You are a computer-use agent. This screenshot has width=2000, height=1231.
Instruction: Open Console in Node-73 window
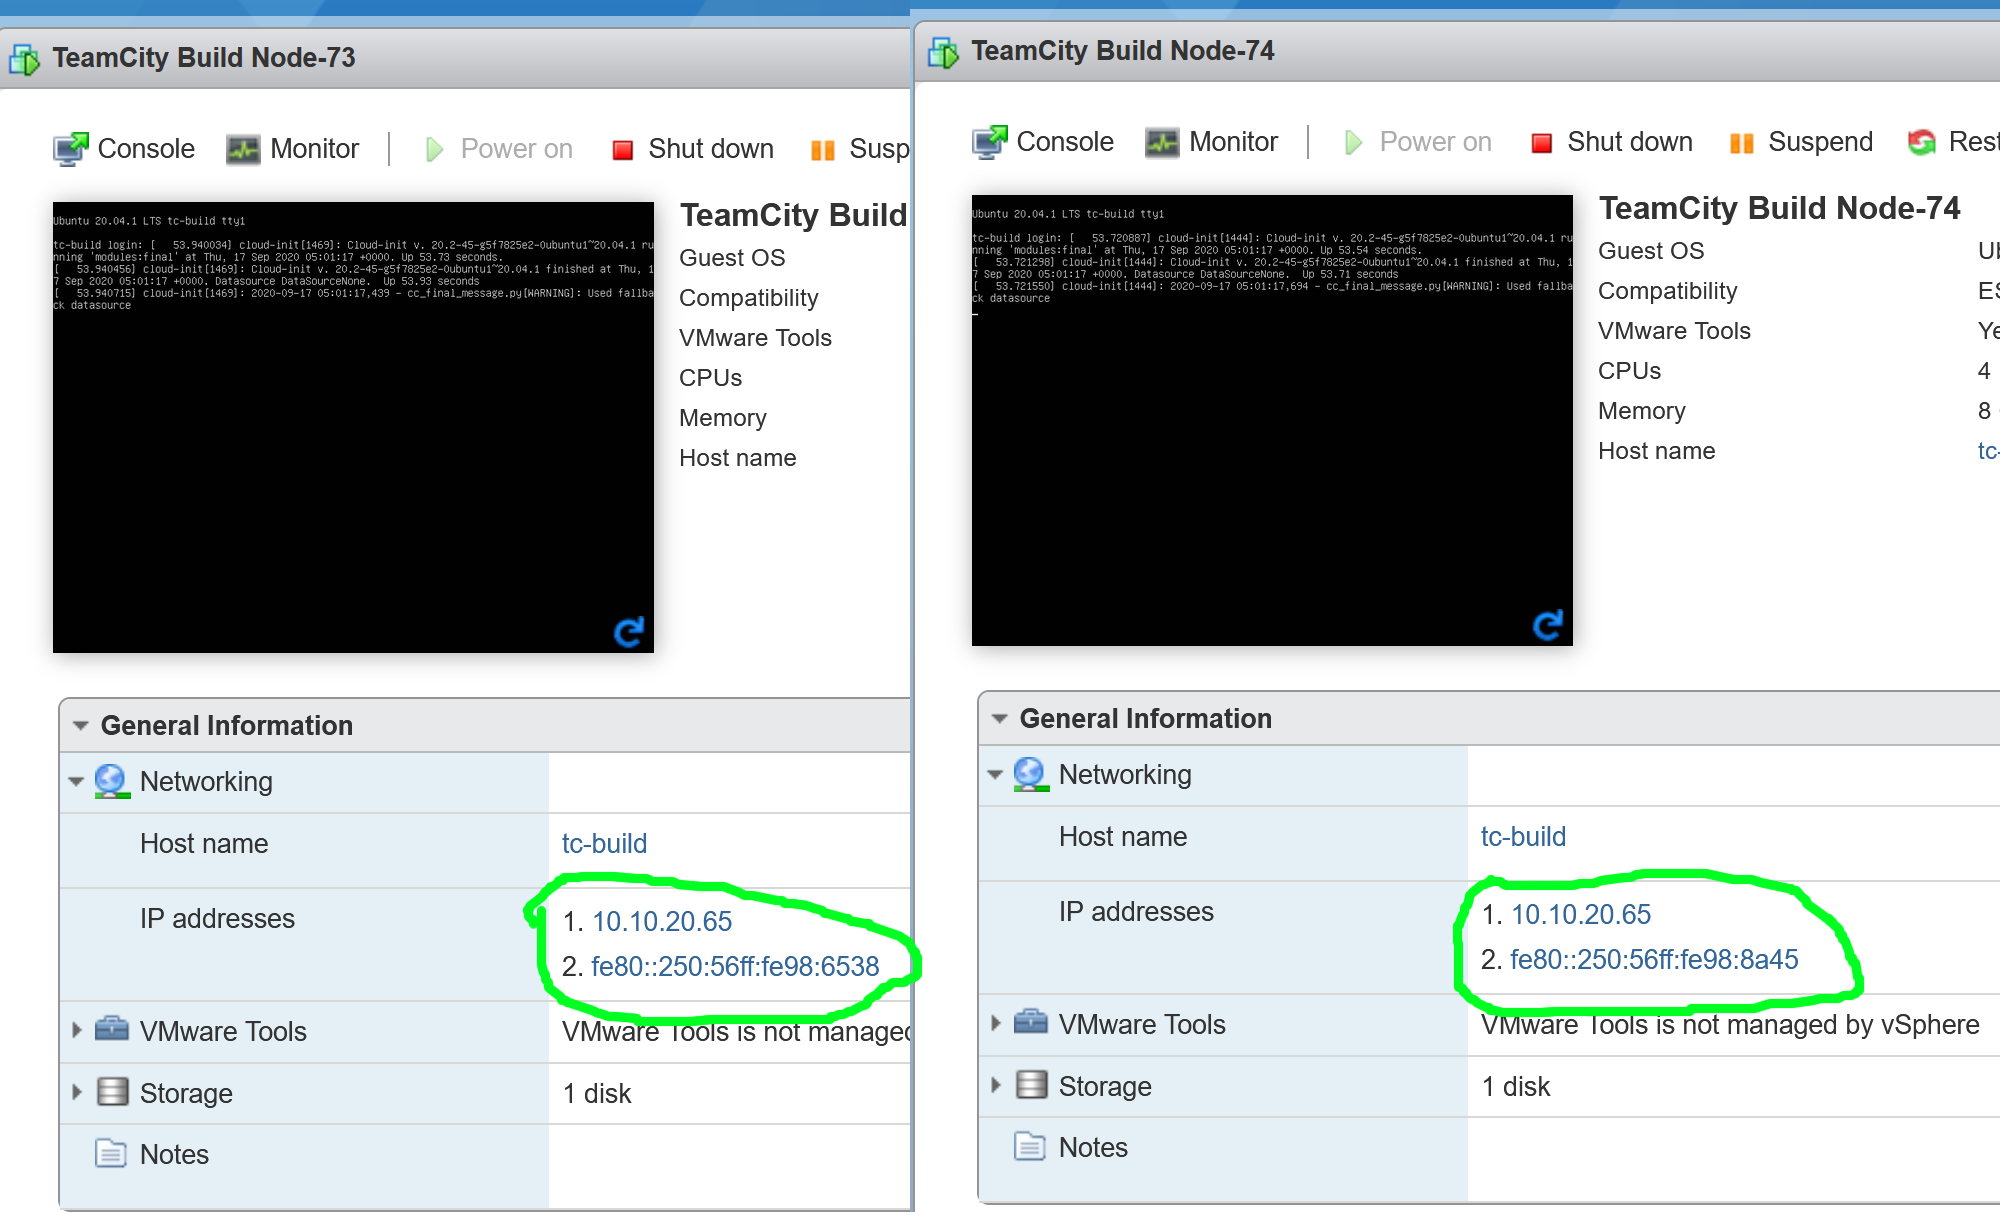click(x=124, y=149)
